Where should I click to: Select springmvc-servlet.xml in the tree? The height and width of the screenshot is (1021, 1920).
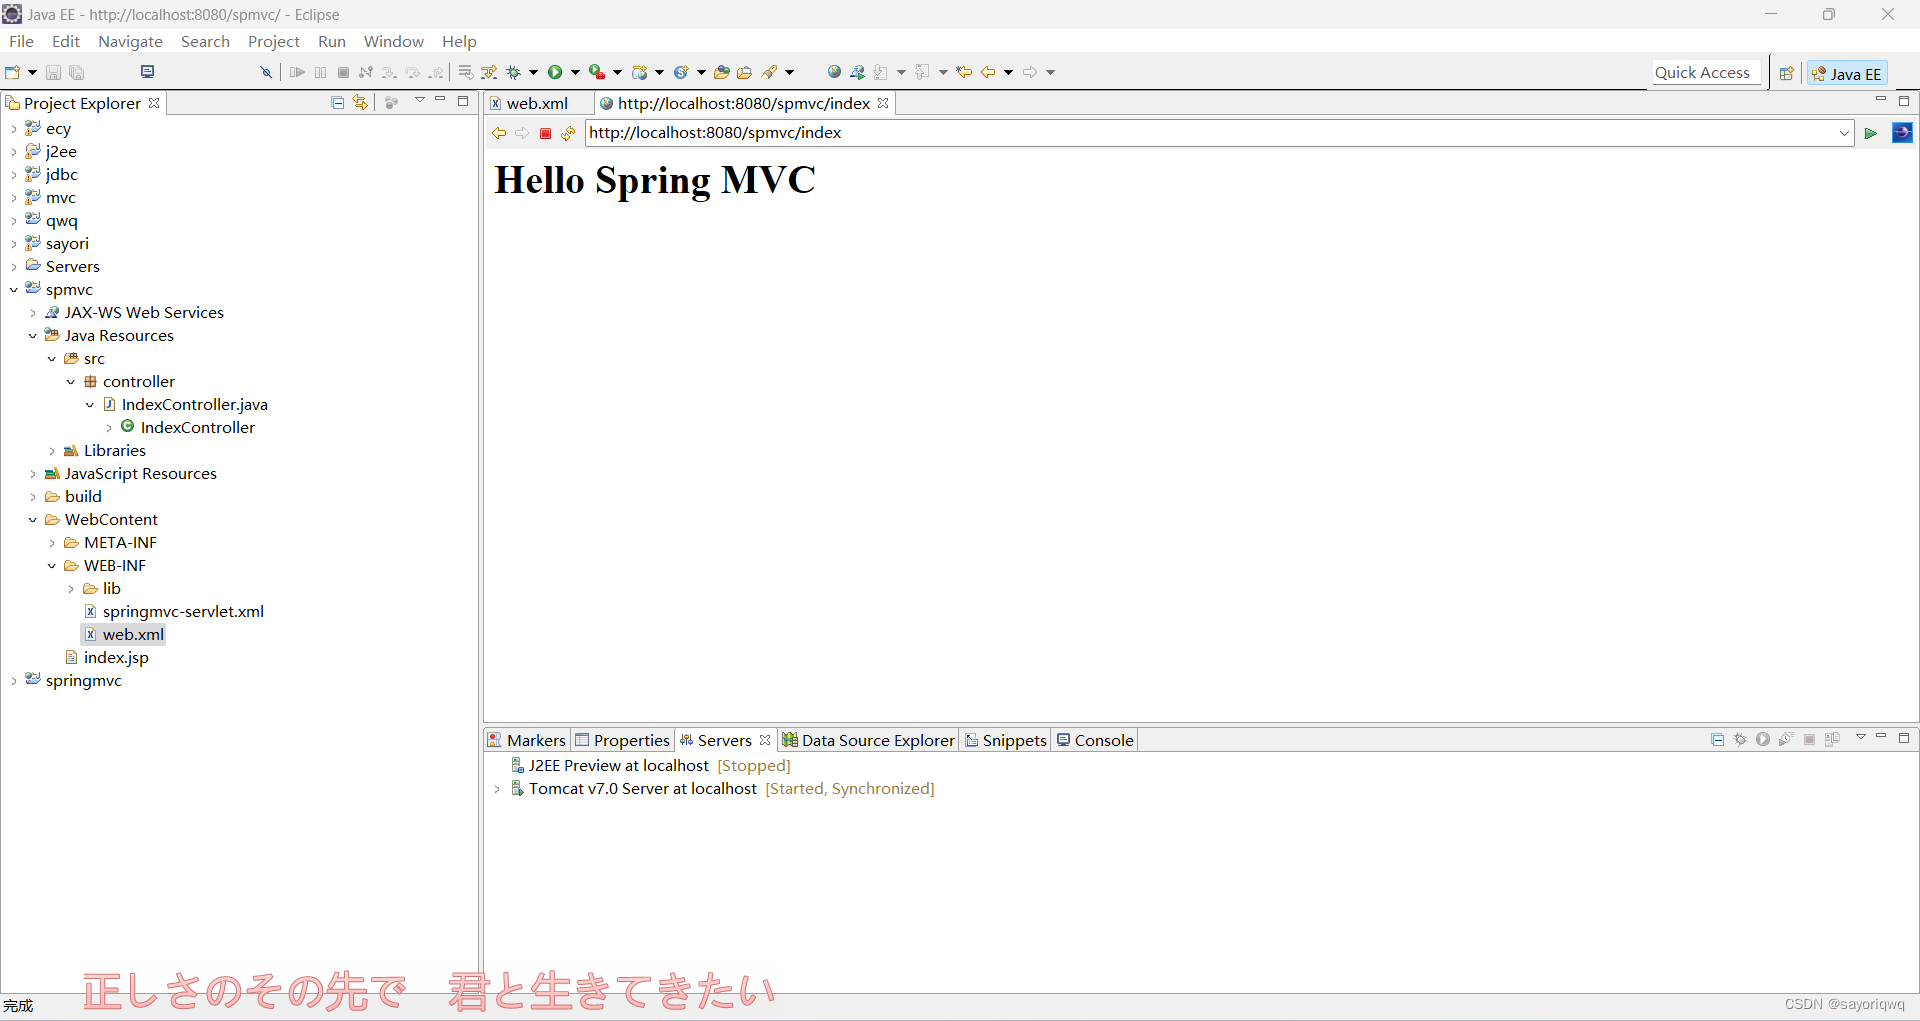pyautogui.click(x=183, y=612)
